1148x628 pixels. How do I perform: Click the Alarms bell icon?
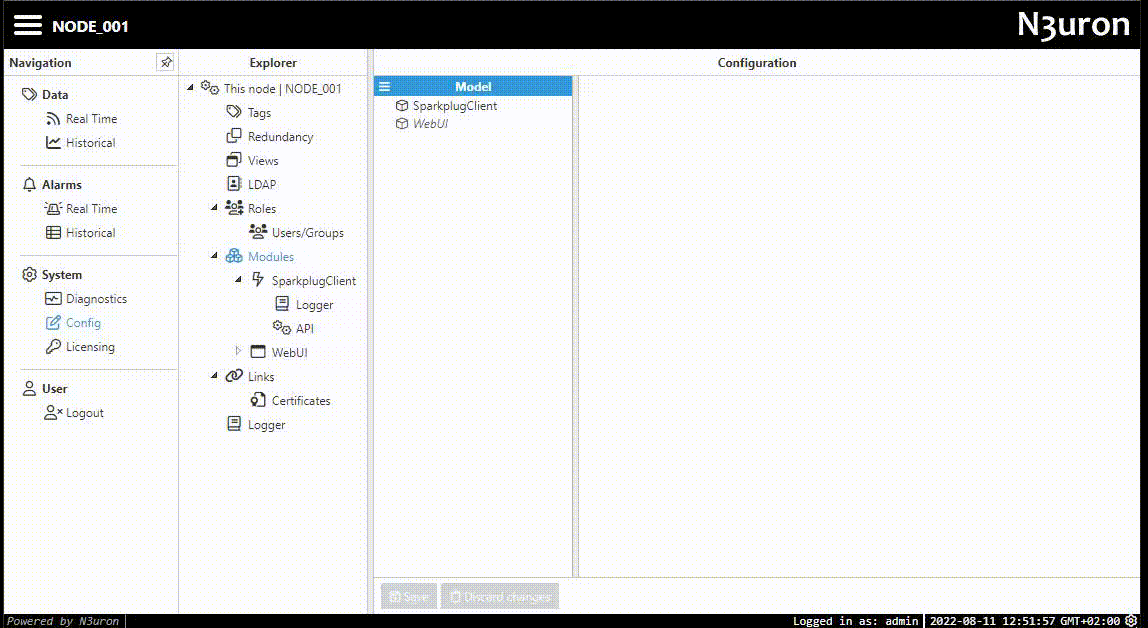(29, 184)
